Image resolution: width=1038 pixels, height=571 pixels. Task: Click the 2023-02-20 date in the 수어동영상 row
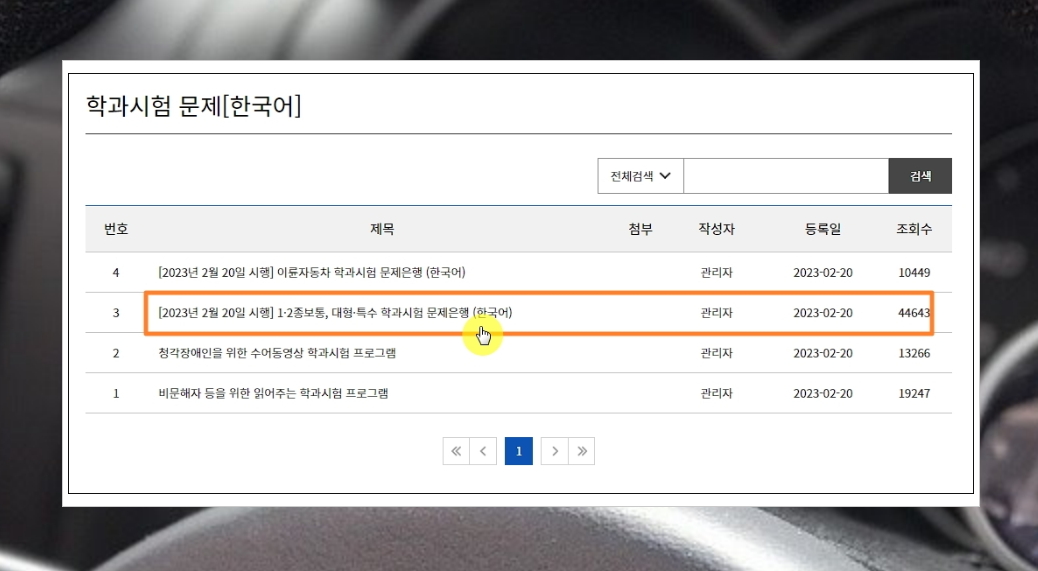point(823,353)
